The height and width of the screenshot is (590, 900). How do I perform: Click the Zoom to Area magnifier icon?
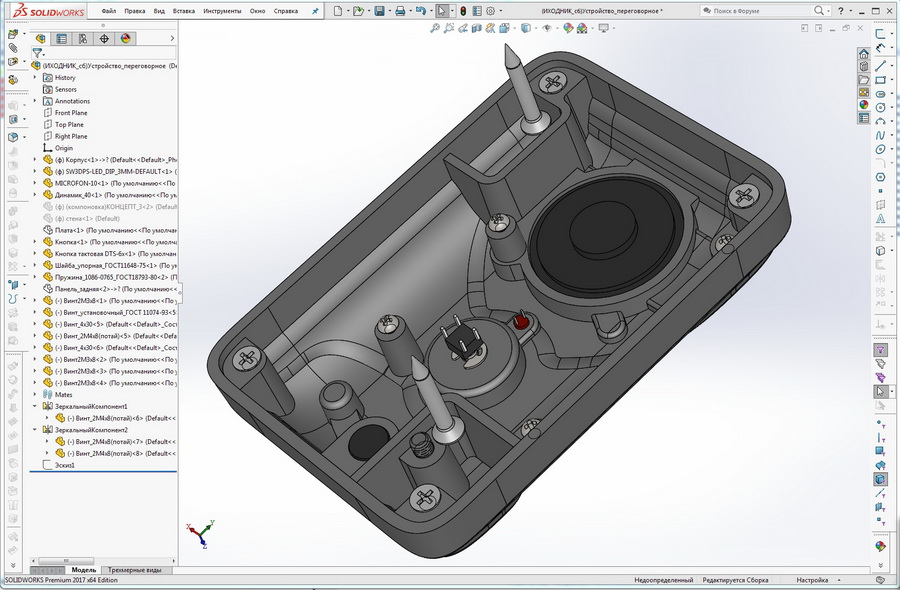tap(447, 28)
